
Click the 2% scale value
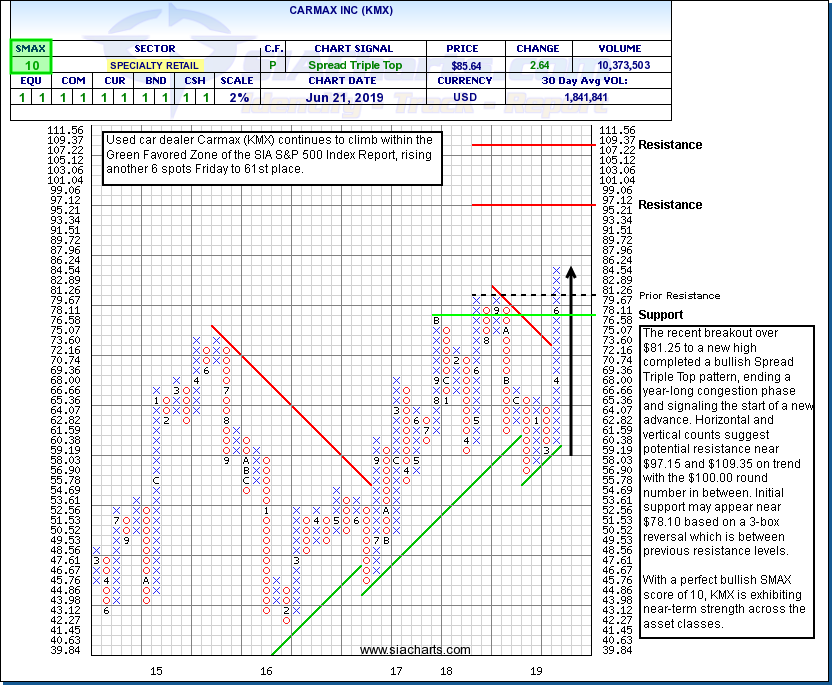click(236, 98)
